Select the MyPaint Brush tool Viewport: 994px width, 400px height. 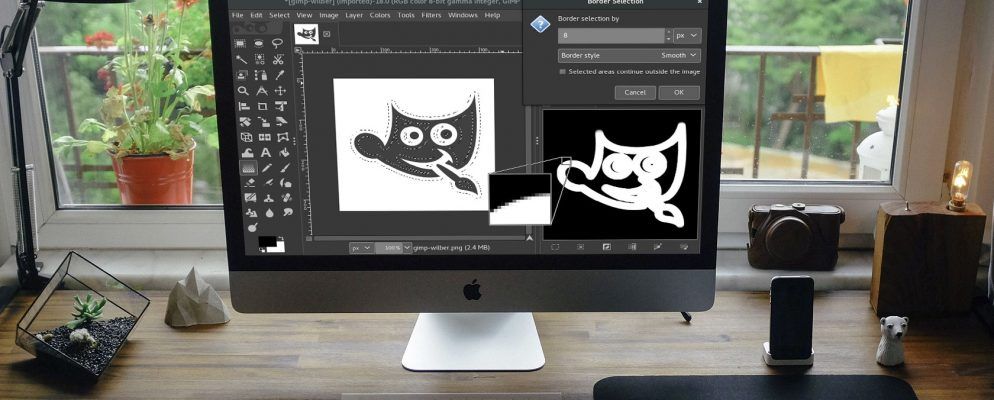[250, 198]
